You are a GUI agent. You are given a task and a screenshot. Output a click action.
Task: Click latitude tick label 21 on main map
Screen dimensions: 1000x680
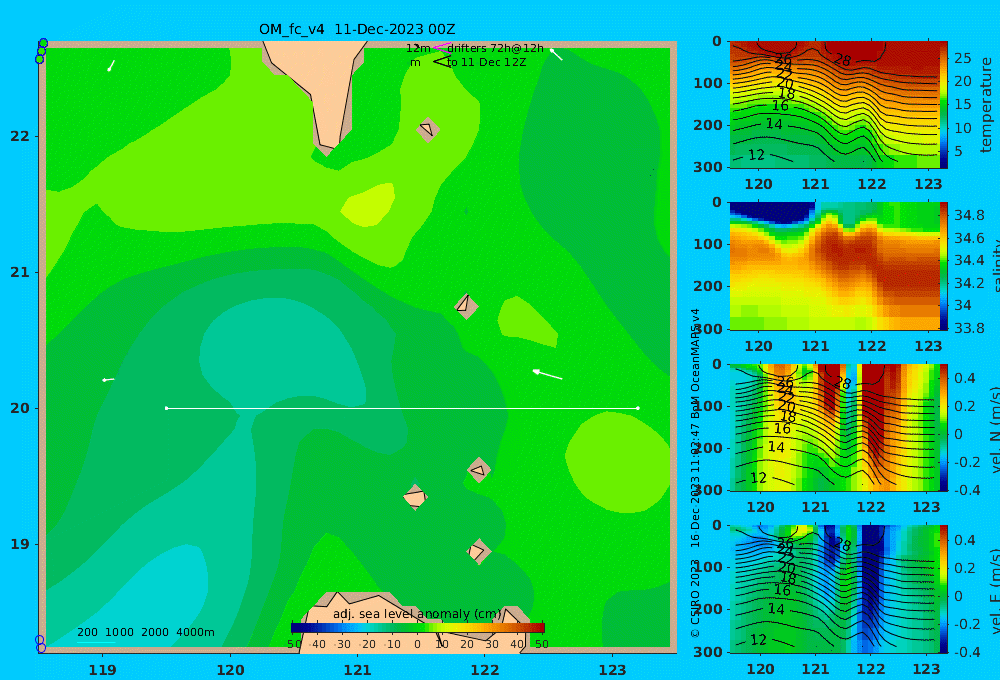20,272
